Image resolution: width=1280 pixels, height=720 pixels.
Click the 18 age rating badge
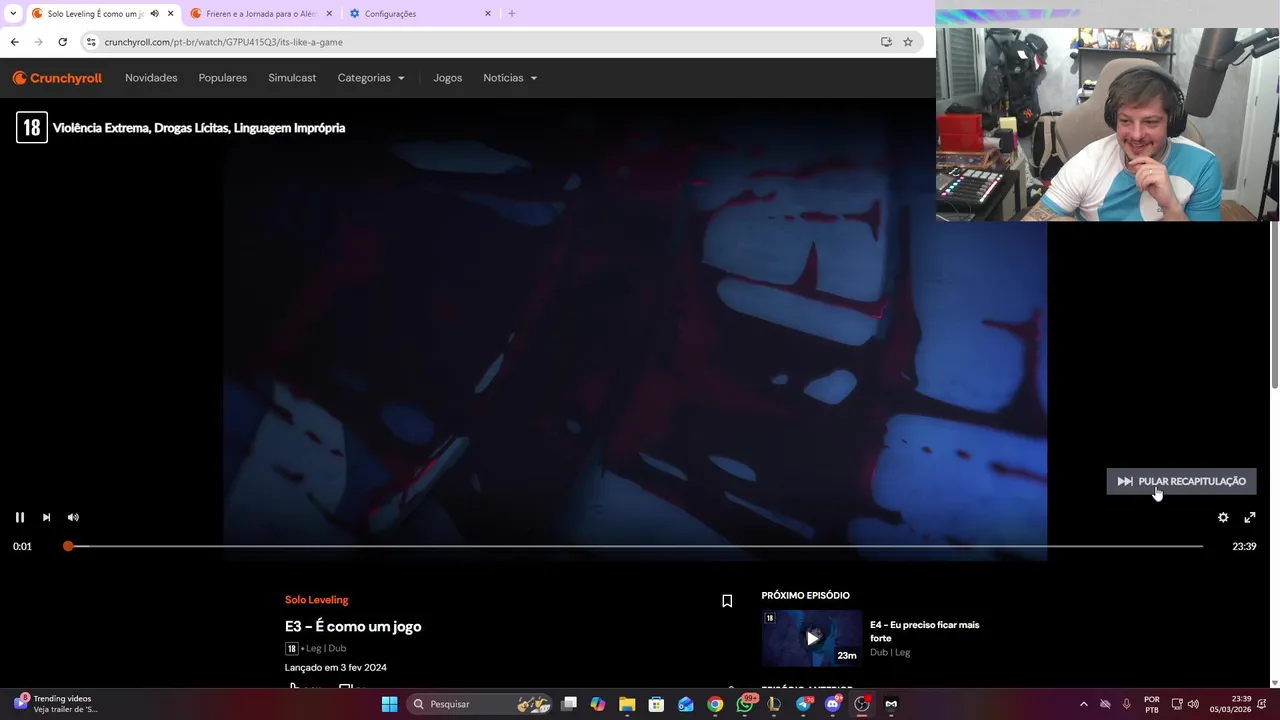(x=31, y=128)
